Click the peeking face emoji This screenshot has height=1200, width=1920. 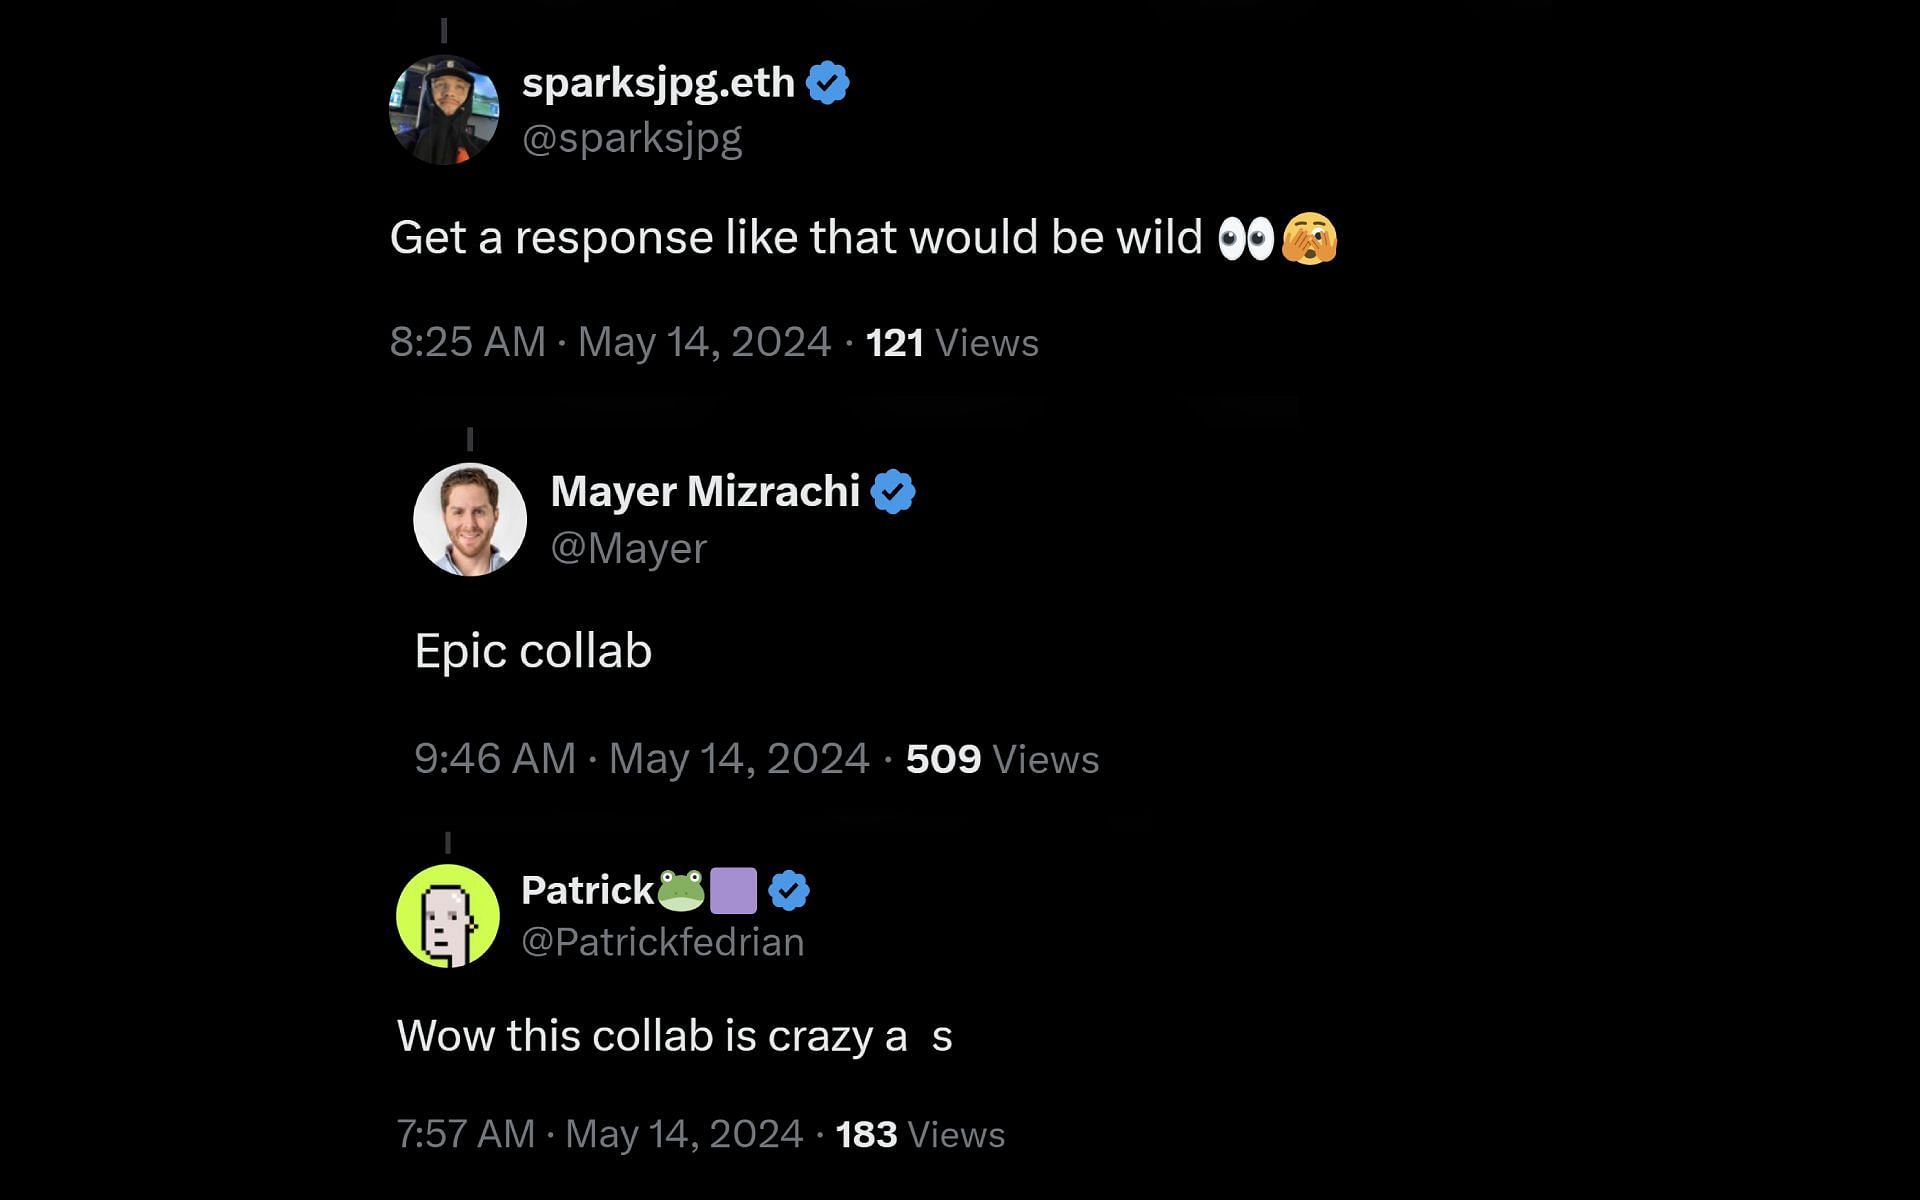[1309, 239]
